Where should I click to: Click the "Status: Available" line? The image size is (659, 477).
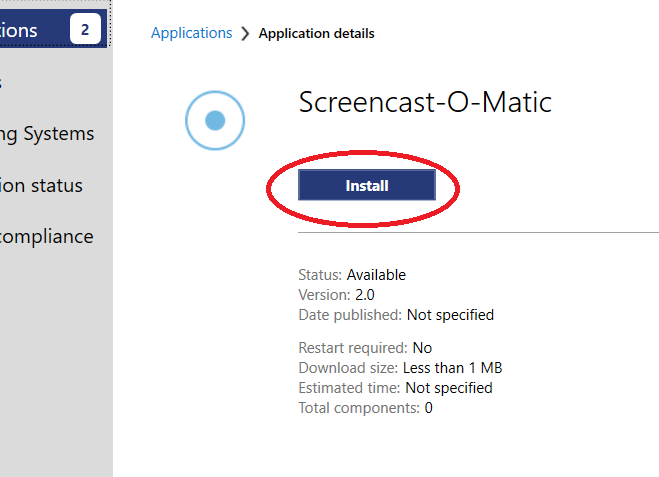[x=352, y=275]
